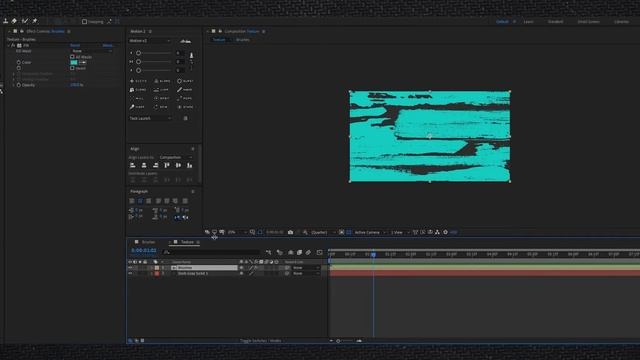
Task: Click the timeline layer search field
Action: tap(211, 252)
